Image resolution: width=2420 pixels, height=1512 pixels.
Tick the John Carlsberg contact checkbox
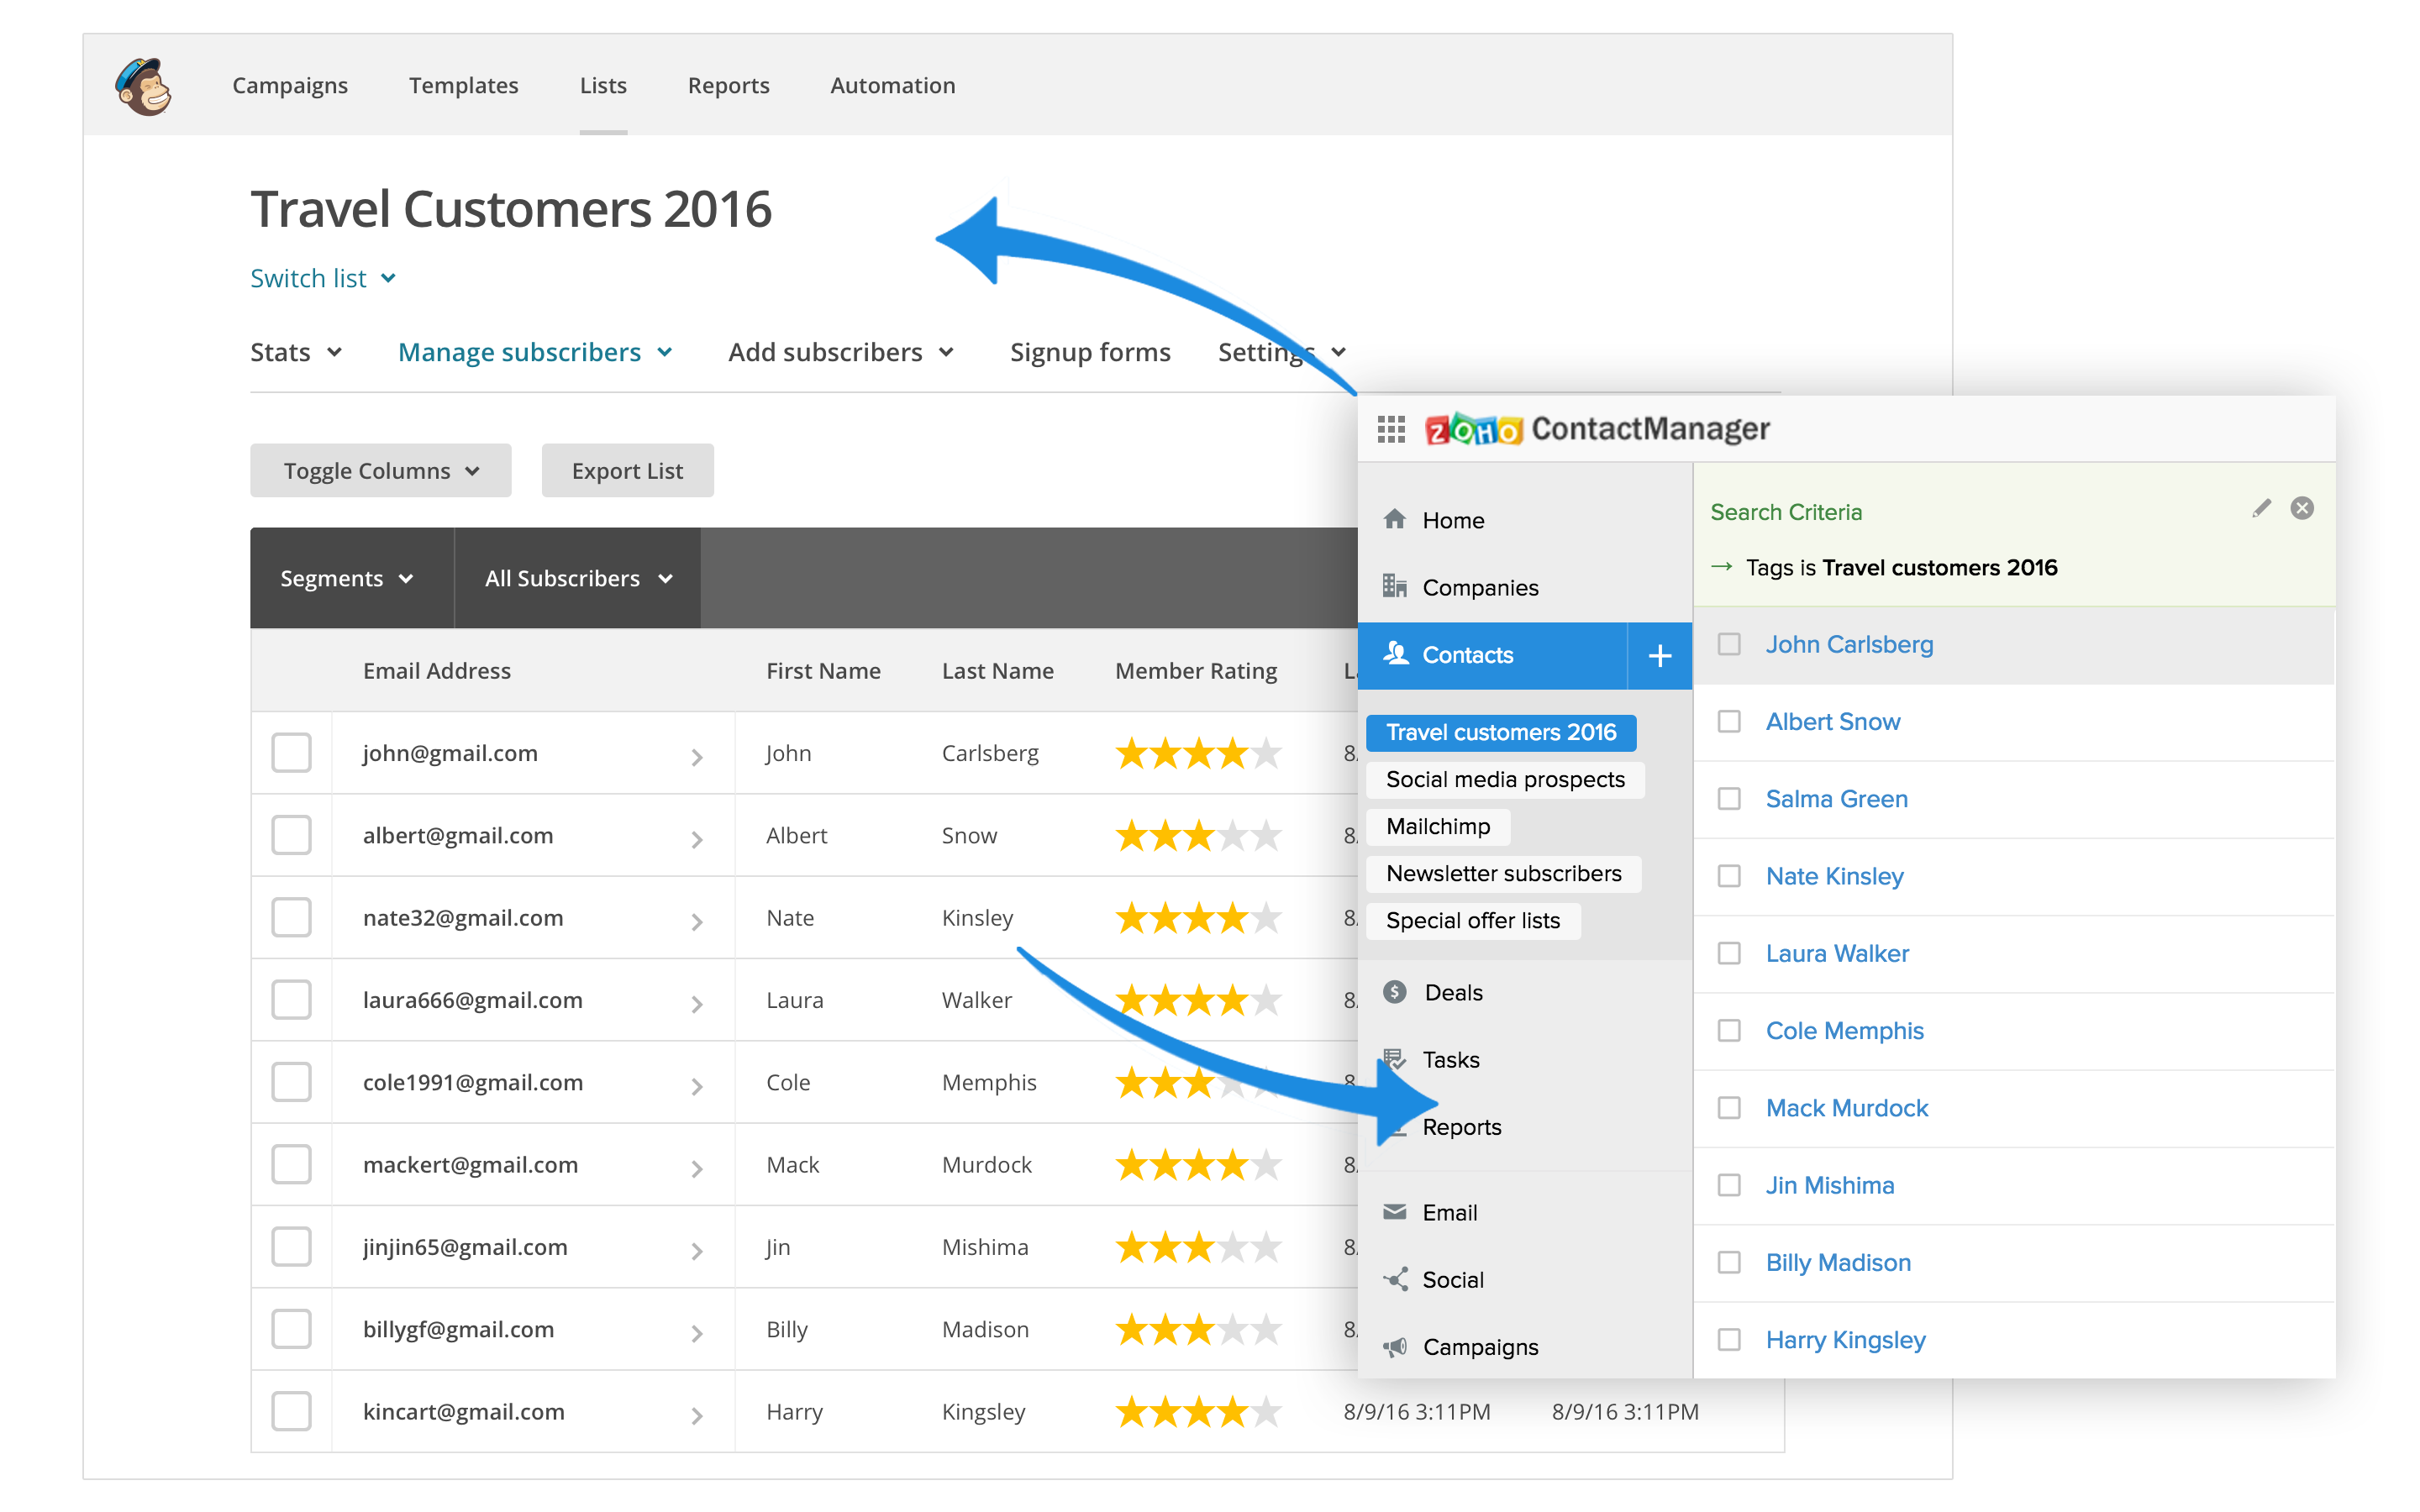click(x=1729, y=644)
